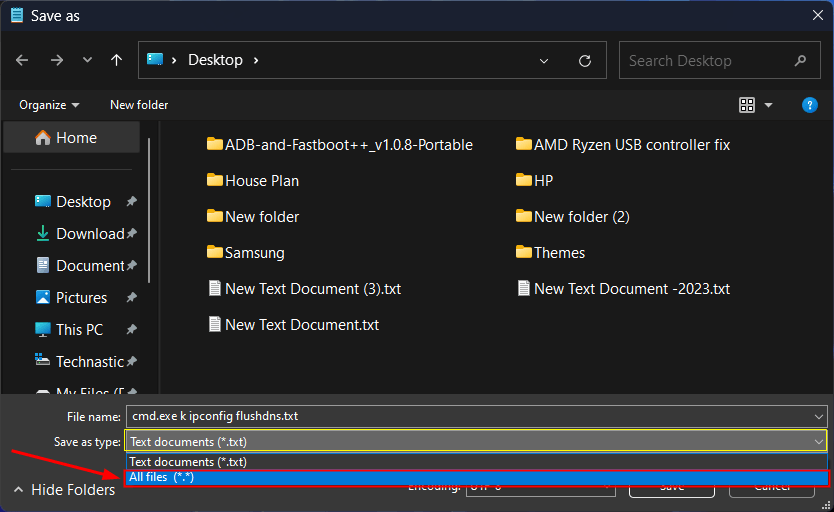Collapse the pane with Hide Folders

pyautogui.click(x=64, y=490)
